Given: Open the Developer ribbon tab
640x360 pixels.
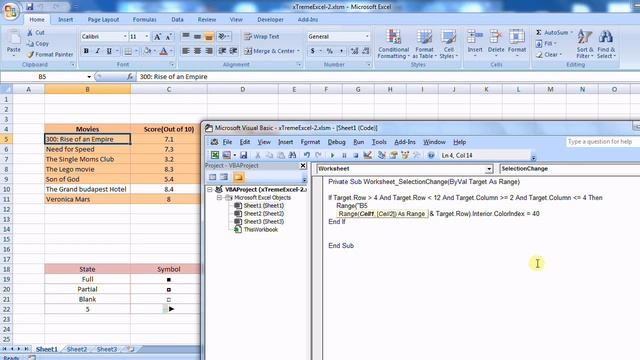Looking at the screenshot, I should tap(270, 20).
